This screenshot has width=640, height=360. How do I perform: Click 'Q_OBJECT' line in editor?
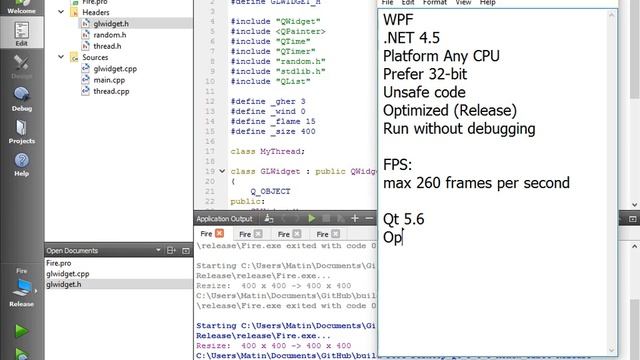[270, 191]
